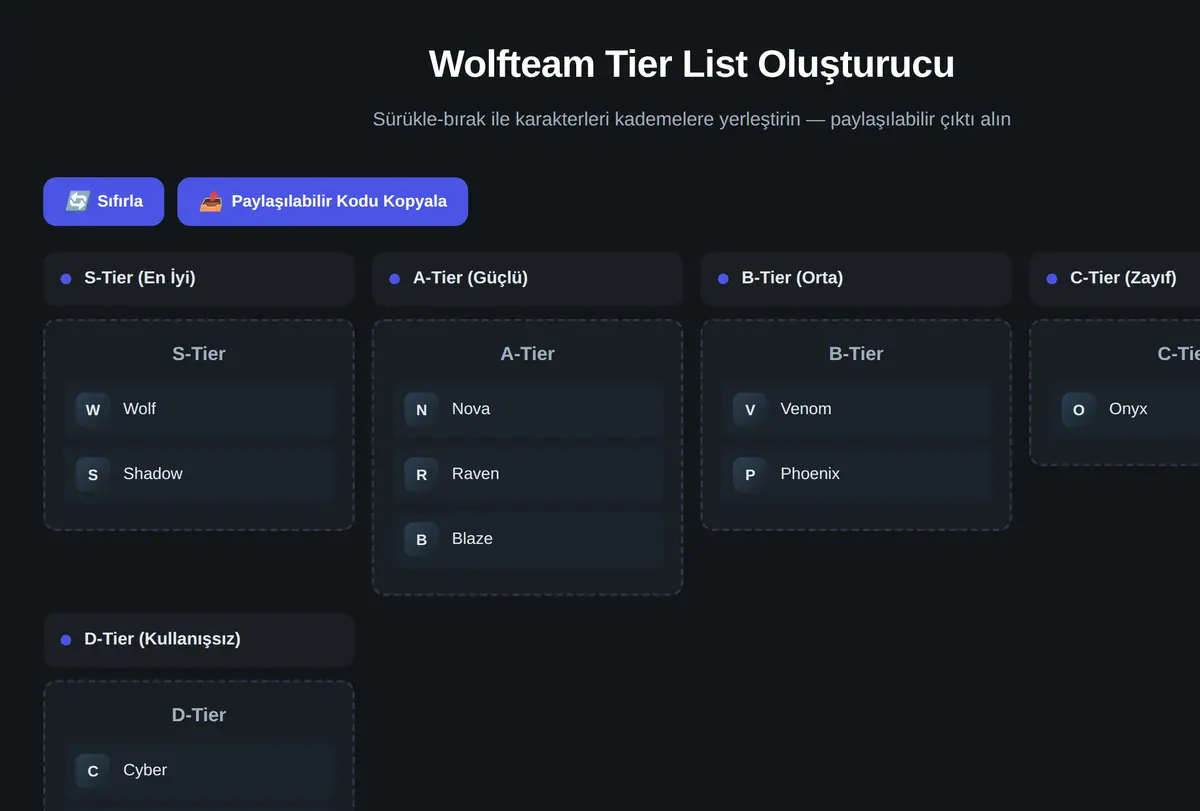1200x811 pixels.
Task: Select the Raven character name
Action: coord(475,474)
